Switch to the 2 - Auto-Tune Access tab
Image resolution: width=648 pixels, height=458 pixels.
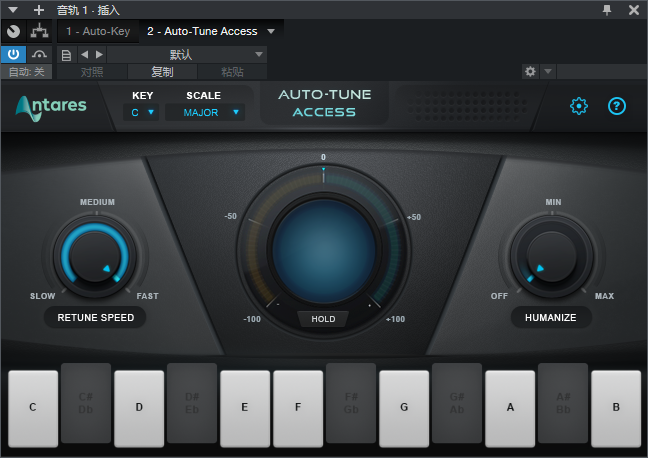(x=202, y=31)
